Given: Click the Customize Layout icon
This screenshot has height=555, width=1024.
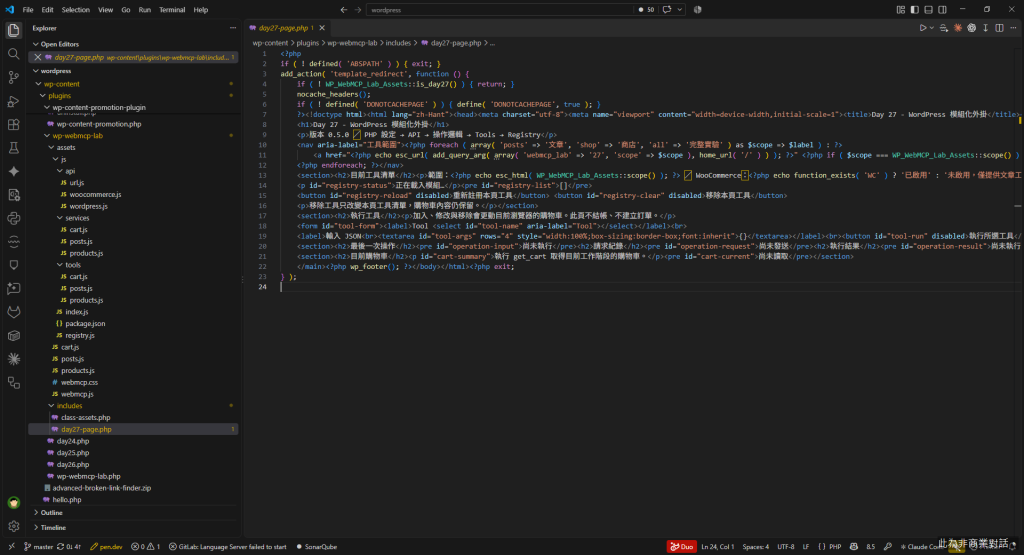Looking at the screenshot, I should 901,10.
